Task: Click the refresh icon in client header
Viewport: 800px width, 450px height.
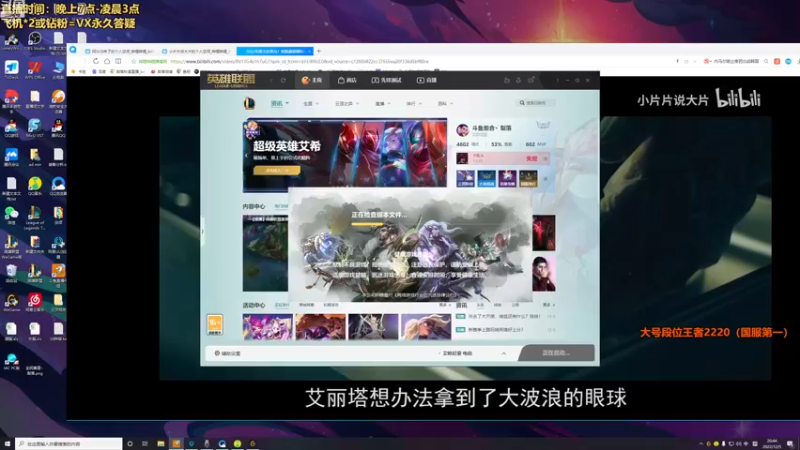Action: tap(283, 80)
